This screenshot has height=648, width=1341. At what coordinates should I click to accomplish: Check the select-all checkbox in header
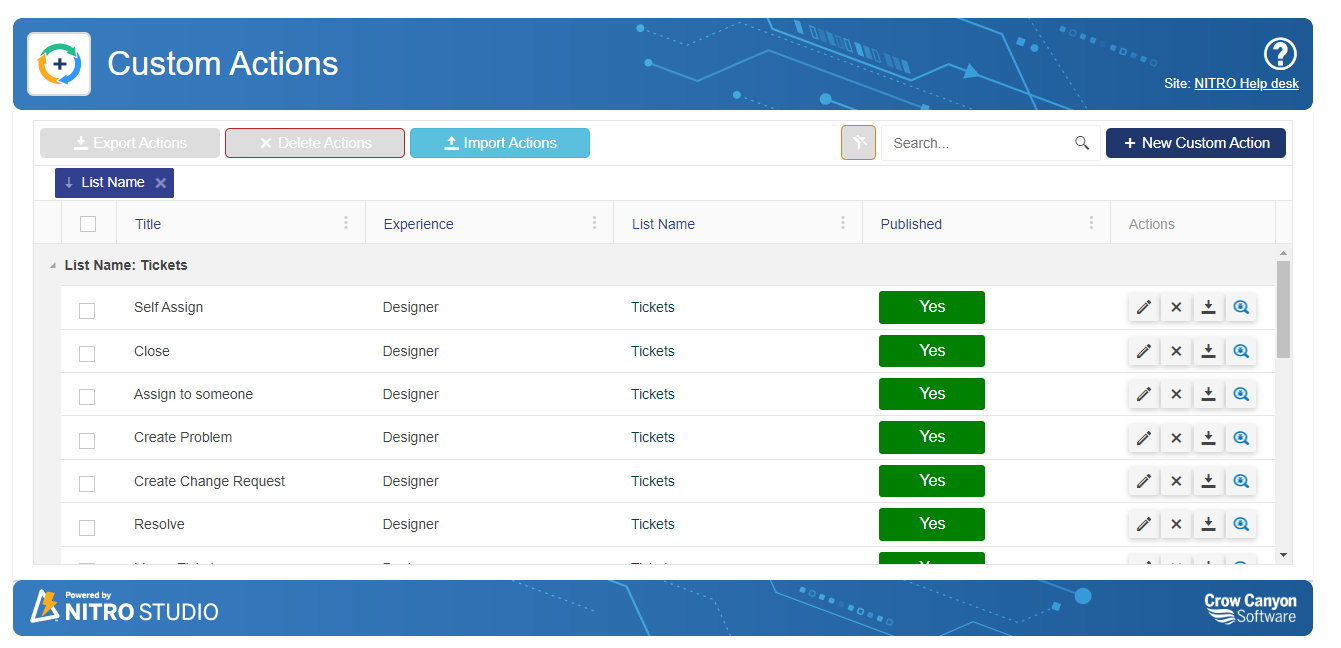(88, 224)
